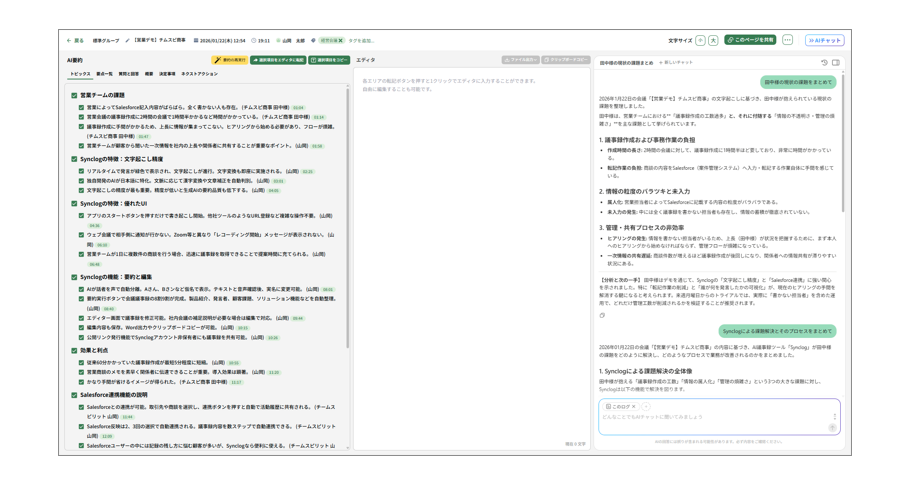This screenshot has height=486, width=908.
Task: Open the three-dot more options menu
Action: 787,40
